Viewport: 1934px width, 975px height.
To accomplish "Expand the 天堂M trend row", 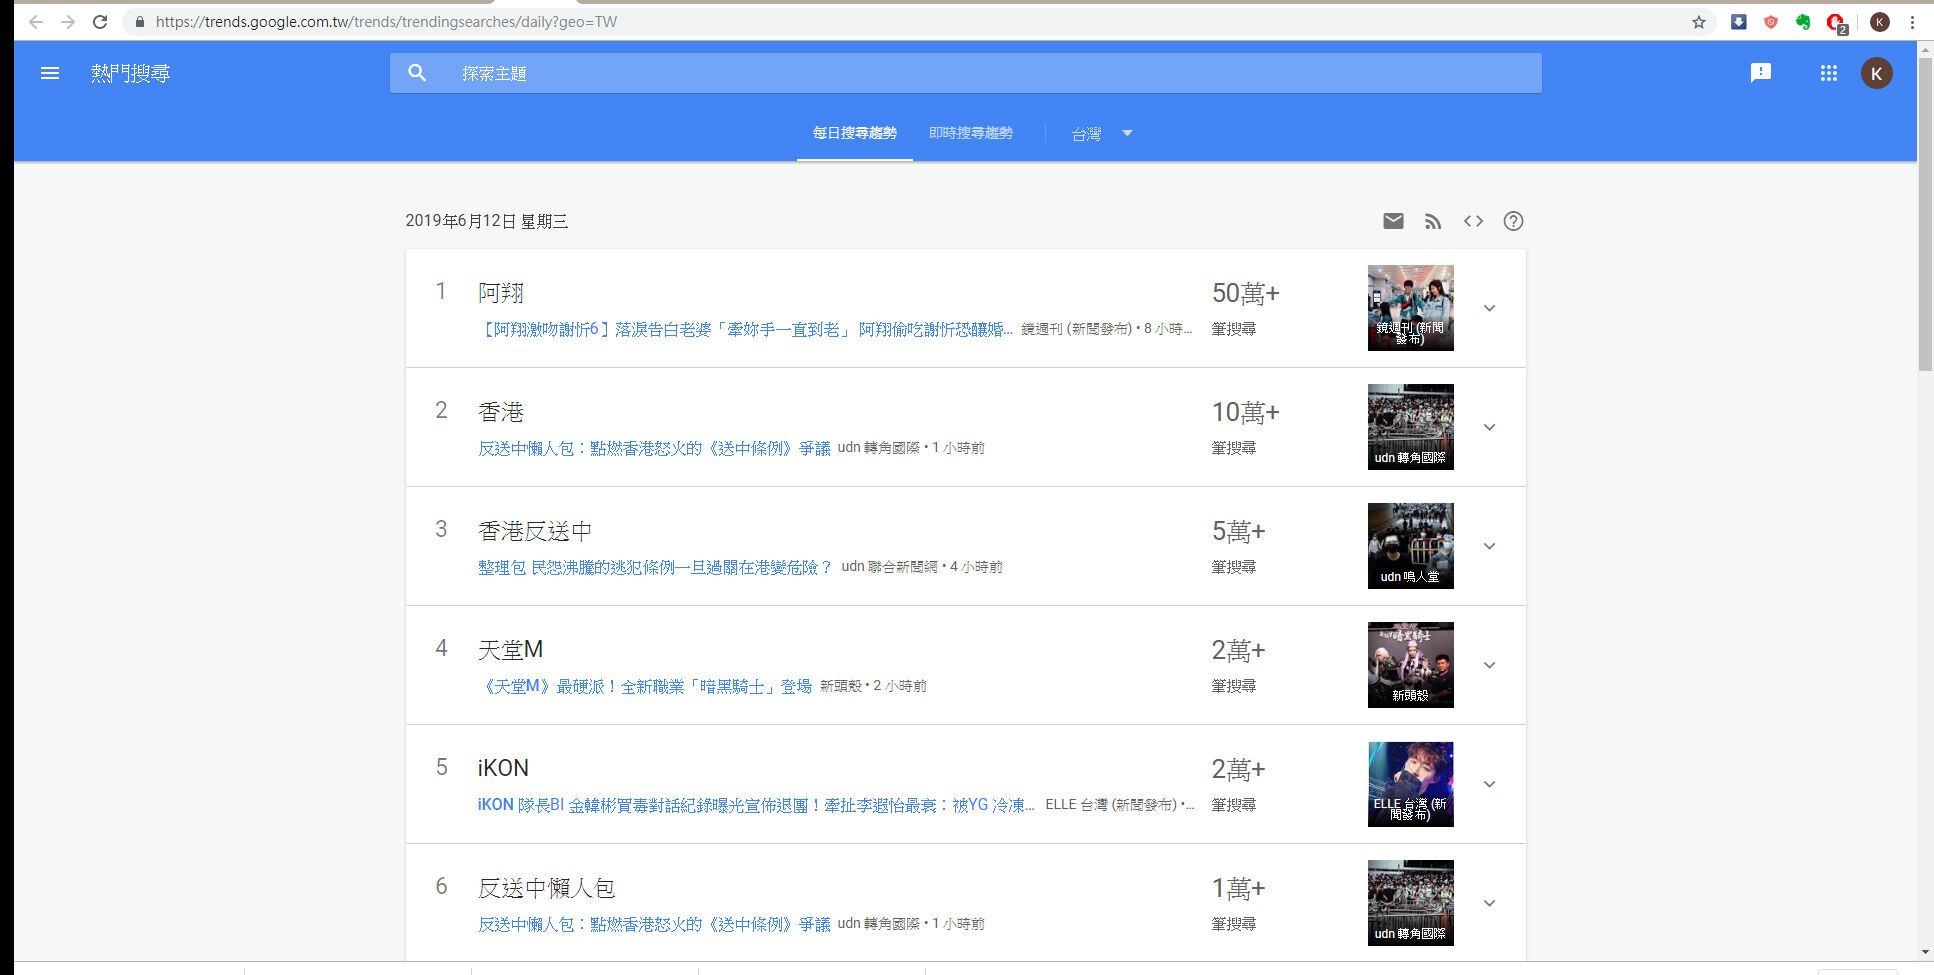I will (1489, 665).
